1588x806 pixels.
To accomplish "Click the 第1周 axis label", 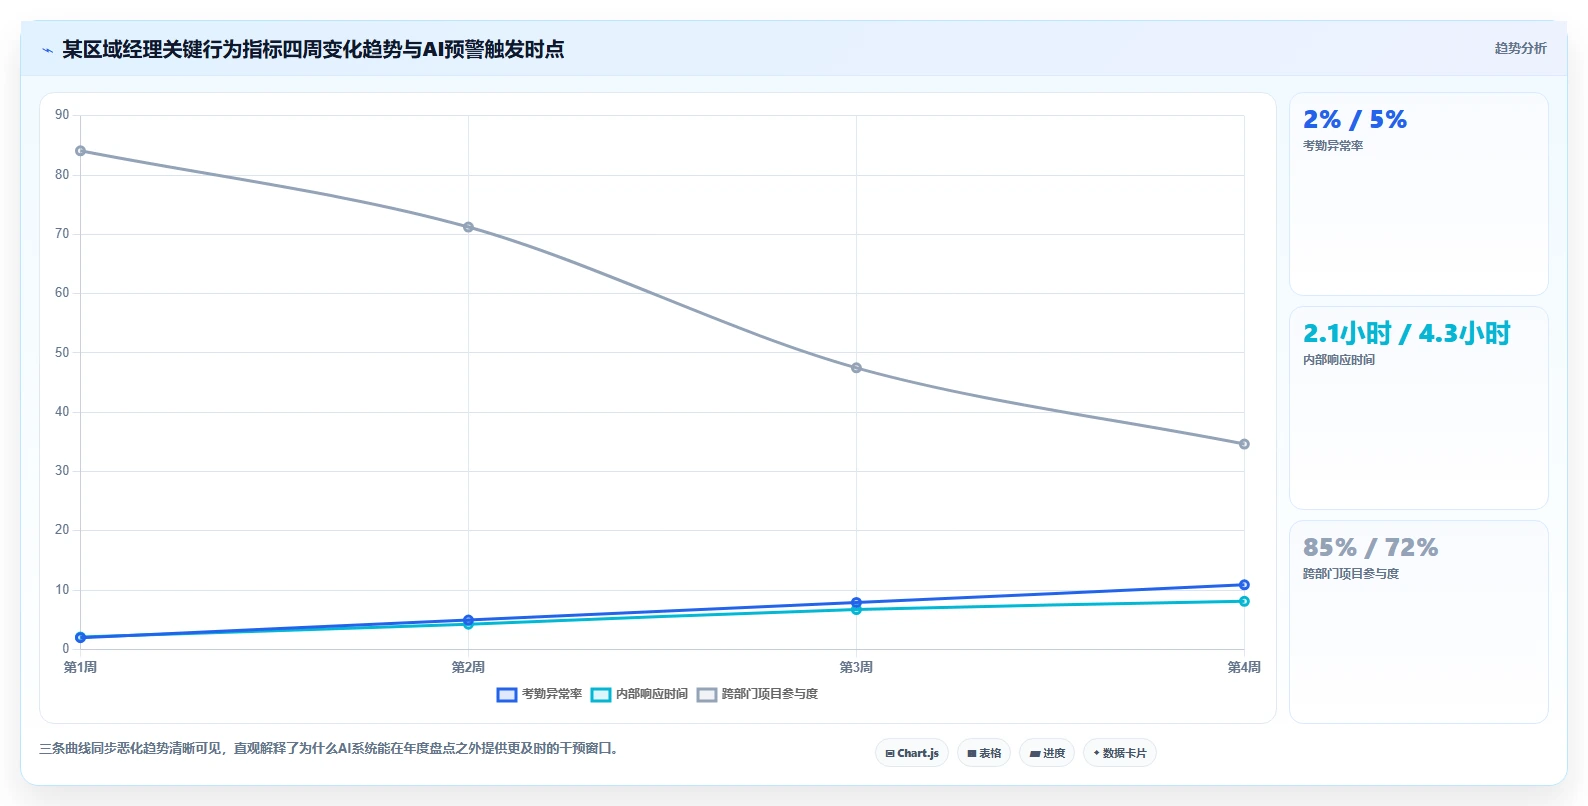I will (x=80, y=667).
